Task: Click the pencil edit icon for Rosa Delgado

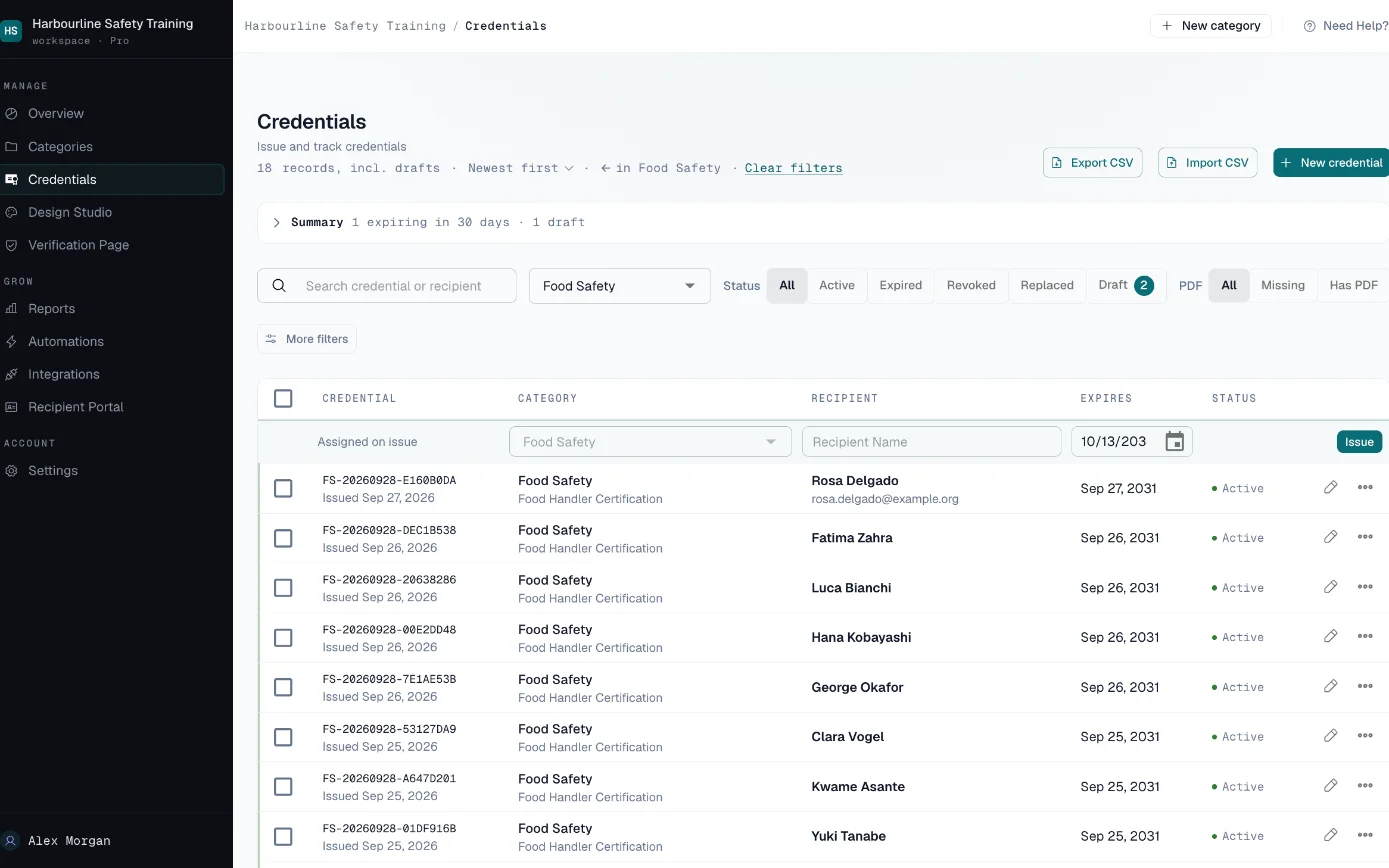Action: coord(1330,488)
